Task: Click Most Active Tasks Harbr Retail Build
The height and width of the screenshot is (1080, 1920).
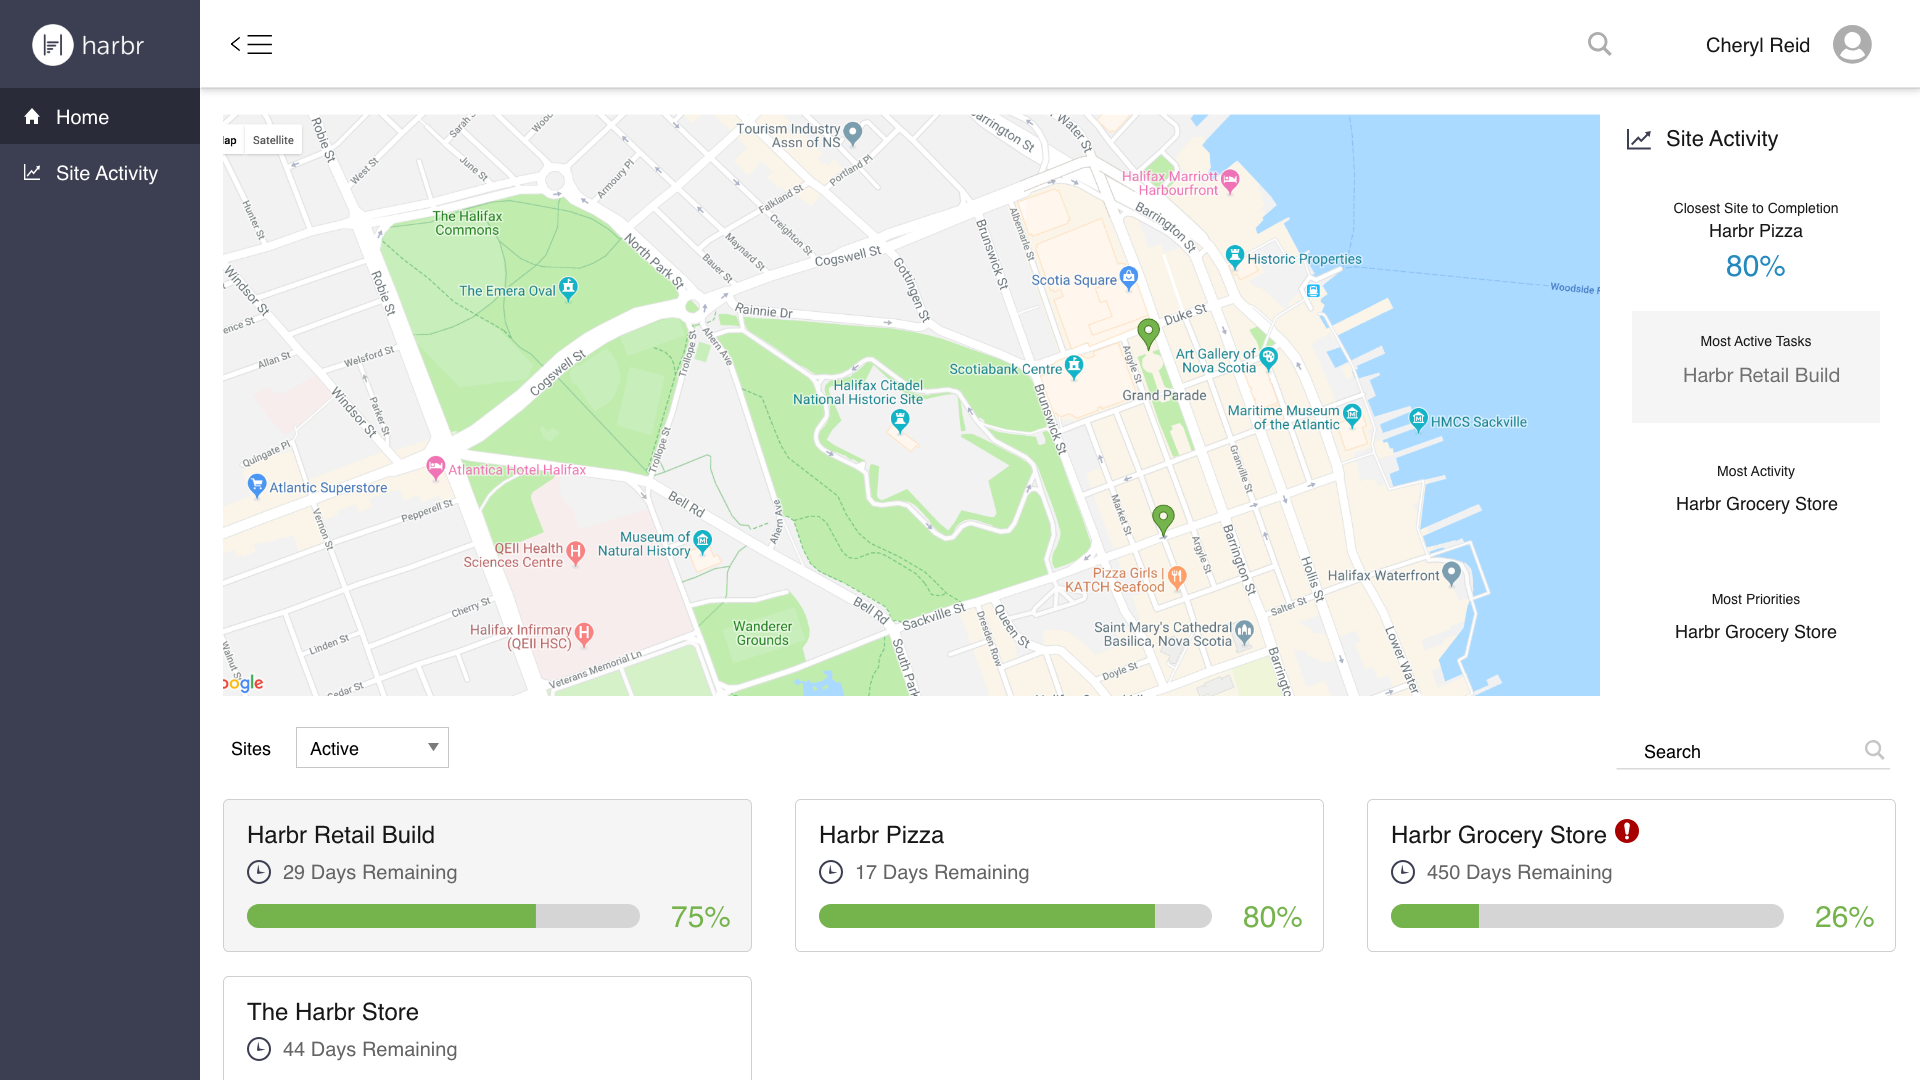Action: pyautogui.click(x=1756, y=367)
